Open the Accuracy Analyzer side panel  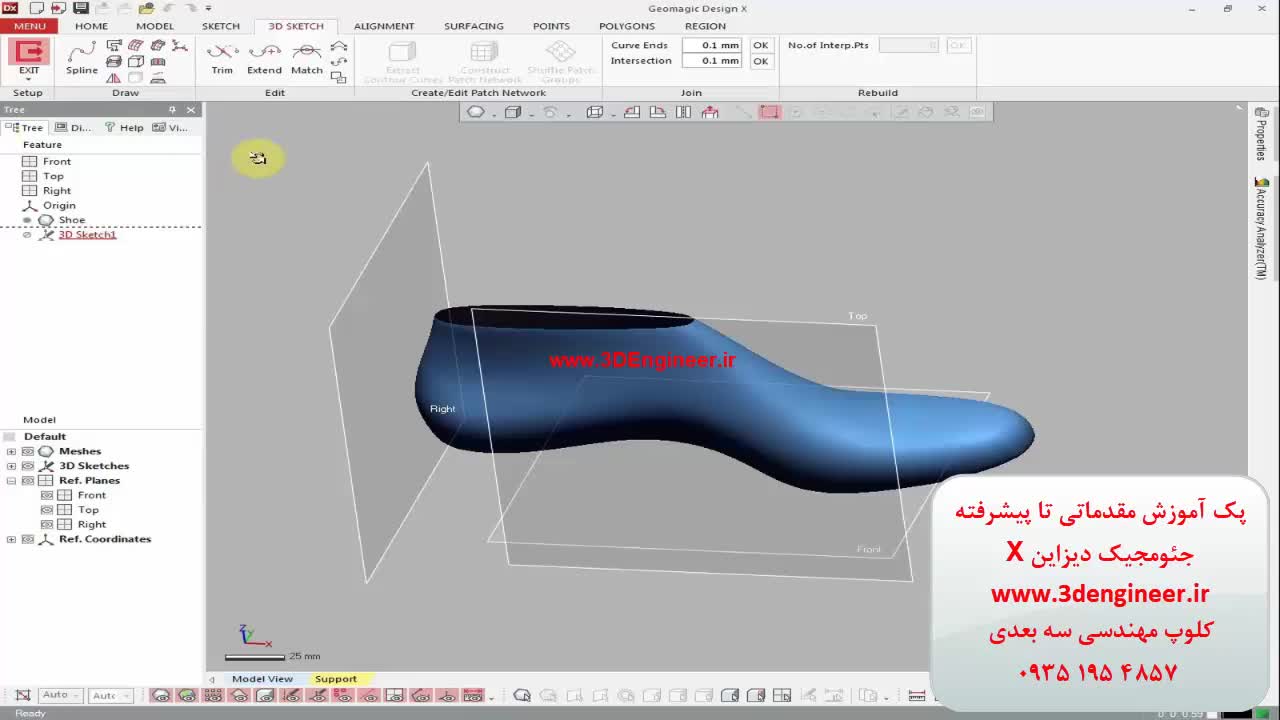tap(1261, 230)
